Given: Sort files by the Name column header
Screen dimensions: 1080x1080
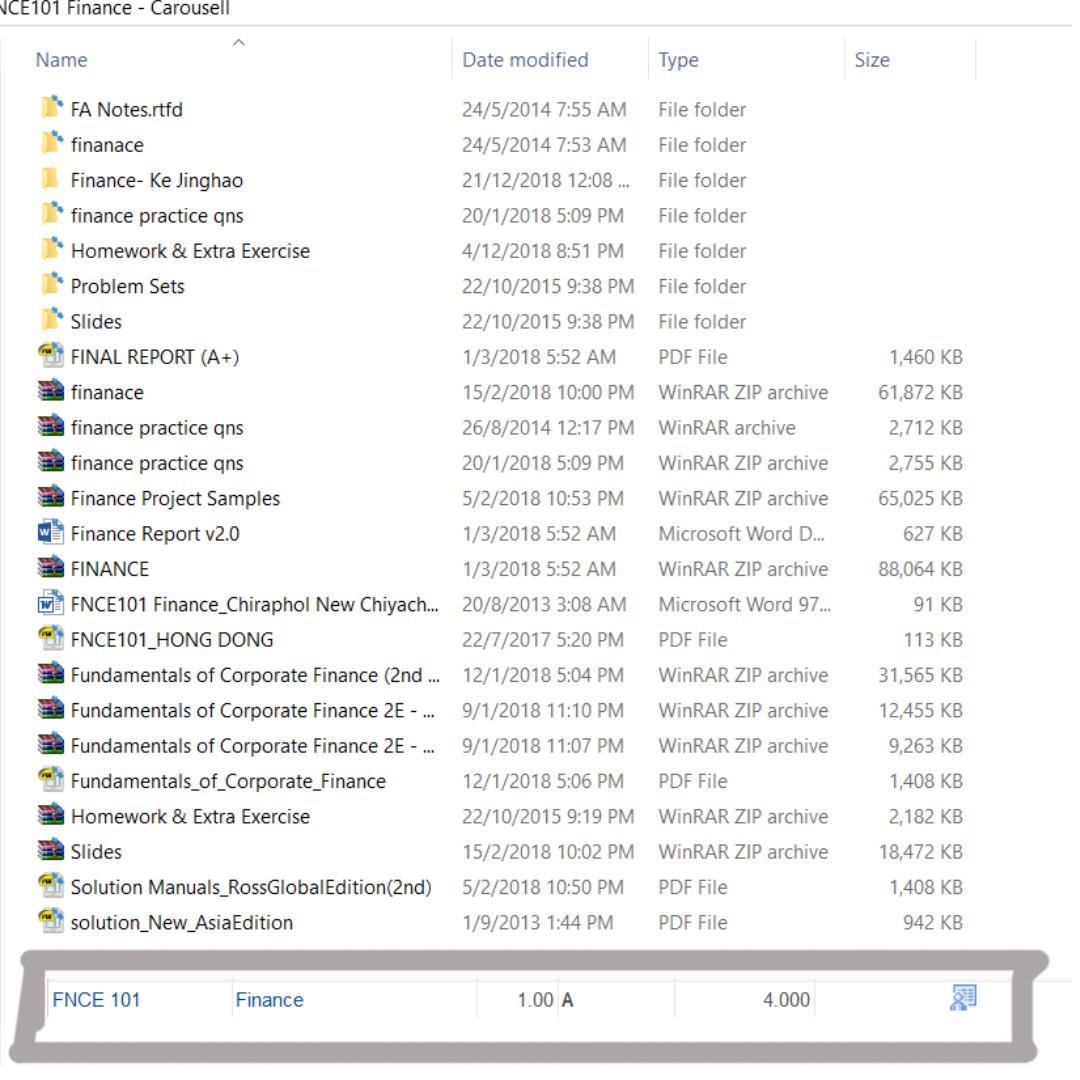Looking at the screenshot, I should 62,60.
